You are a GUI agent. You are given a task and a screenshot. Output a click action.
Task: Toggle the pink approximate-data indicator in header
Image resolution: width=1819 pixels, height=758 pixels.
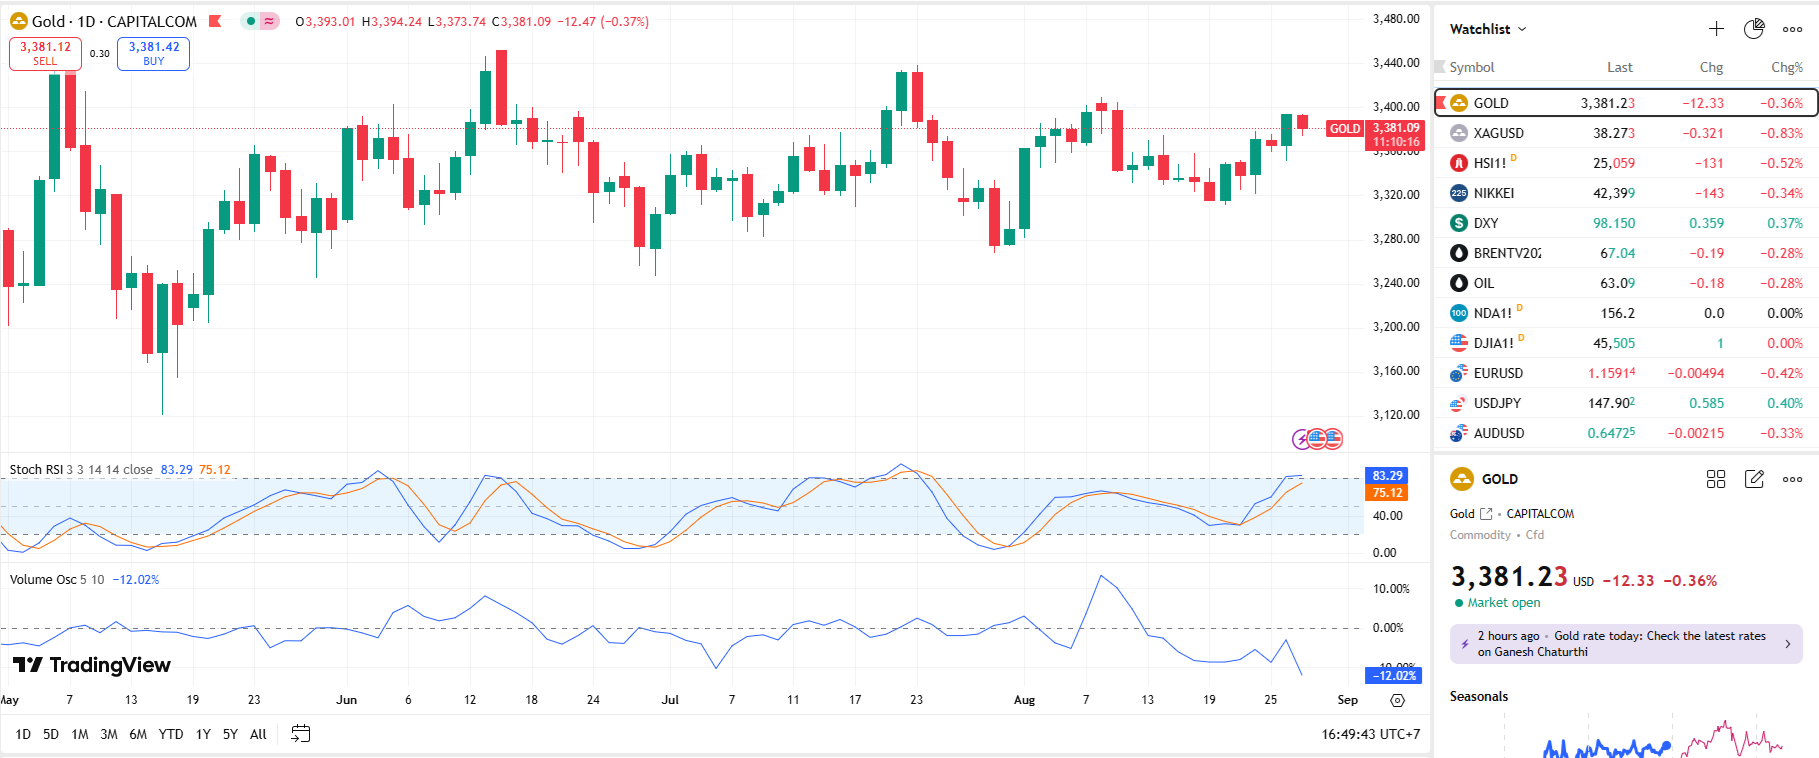tap(269, 21)
